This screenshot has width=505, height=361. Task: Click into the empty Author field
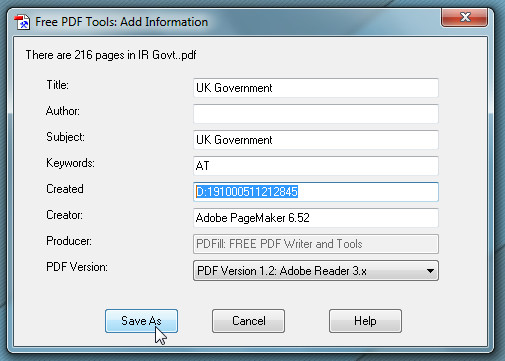316,114
